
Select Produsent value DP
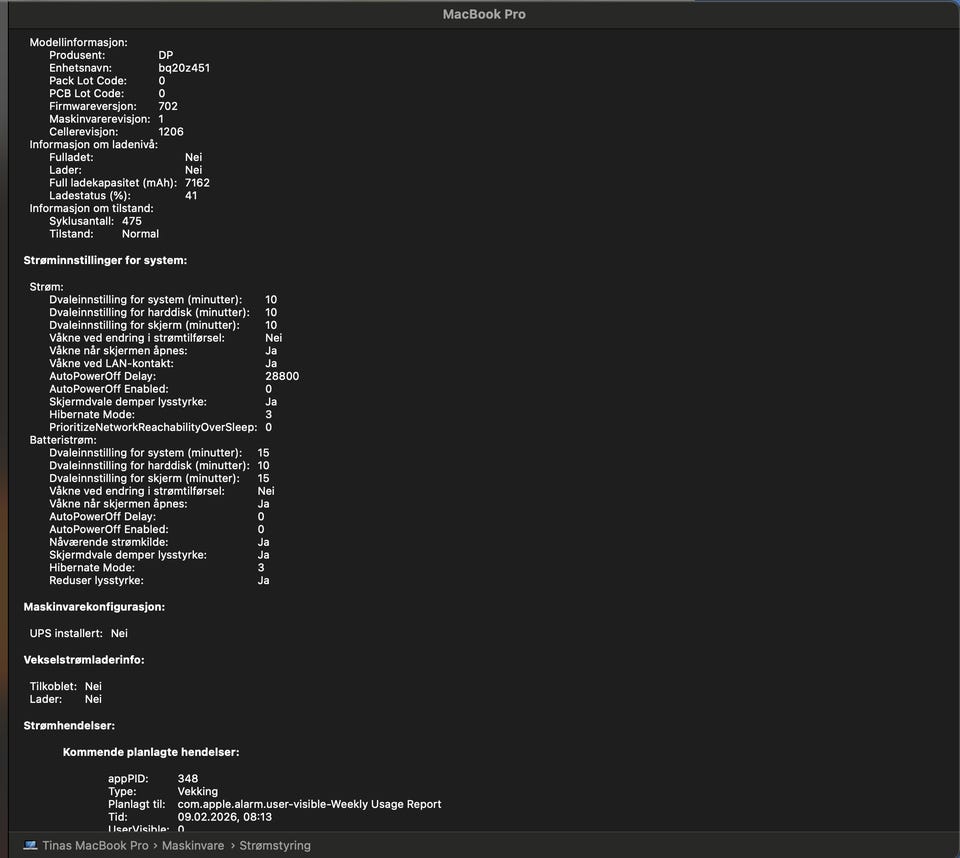165,55
